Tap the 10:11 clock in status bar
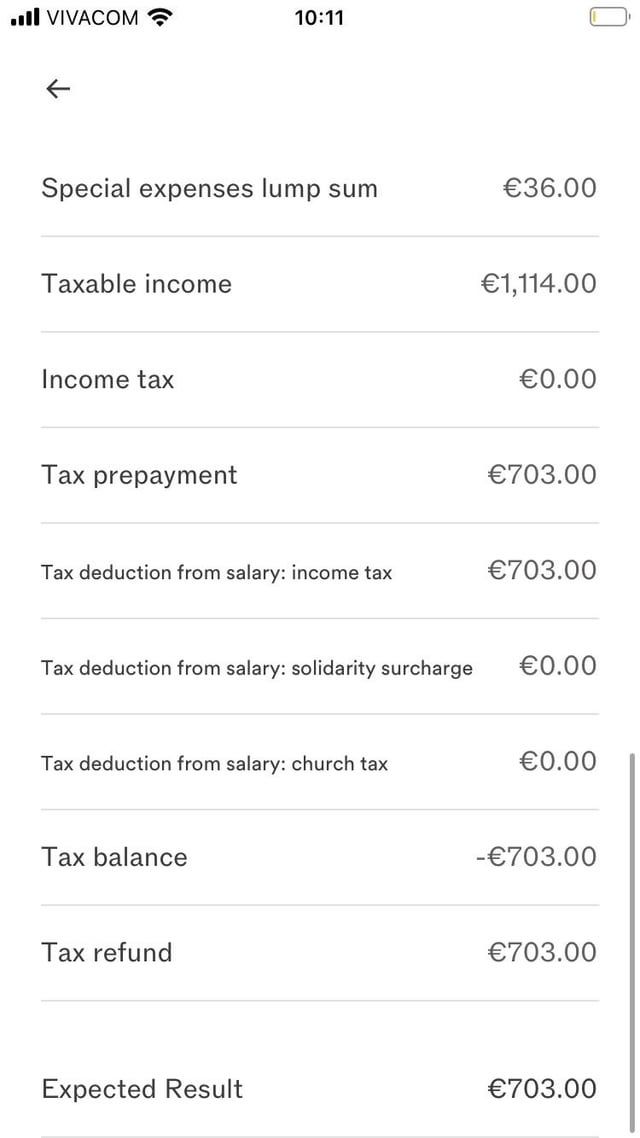This screenshot has height=1138, width=640. tap(319, 17)
